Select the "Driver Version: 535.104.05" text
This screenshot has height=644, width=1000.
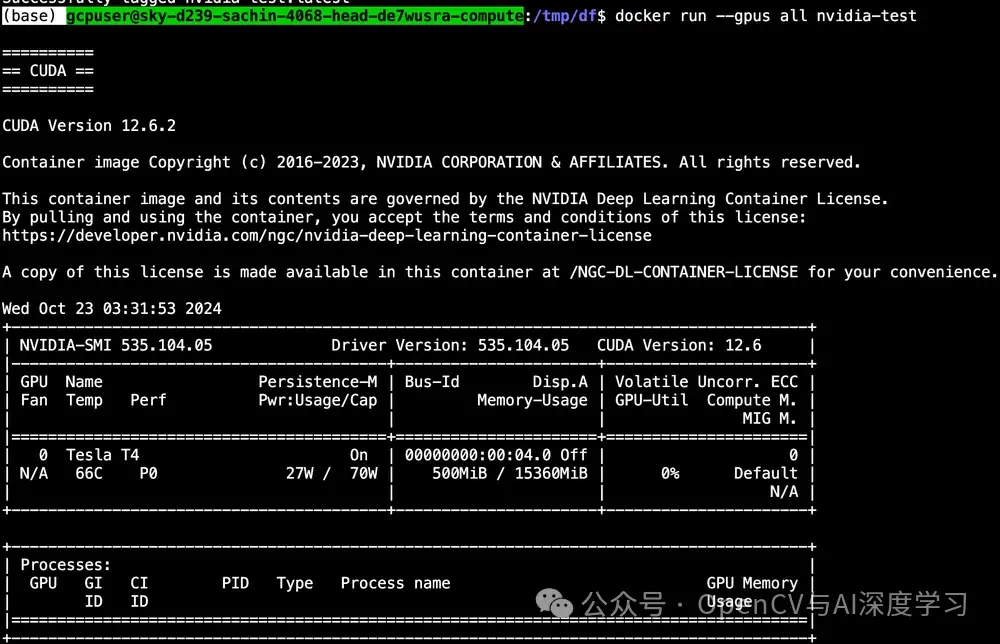click(450, 346)
